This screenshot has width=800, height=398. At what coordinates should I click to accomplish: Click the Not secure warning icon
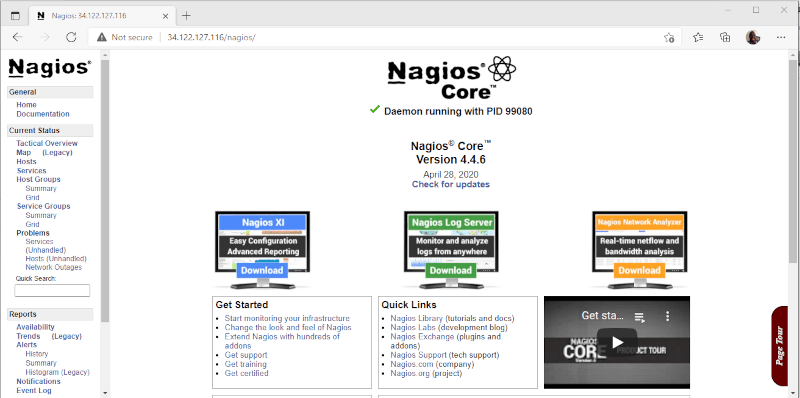point(102,37)
